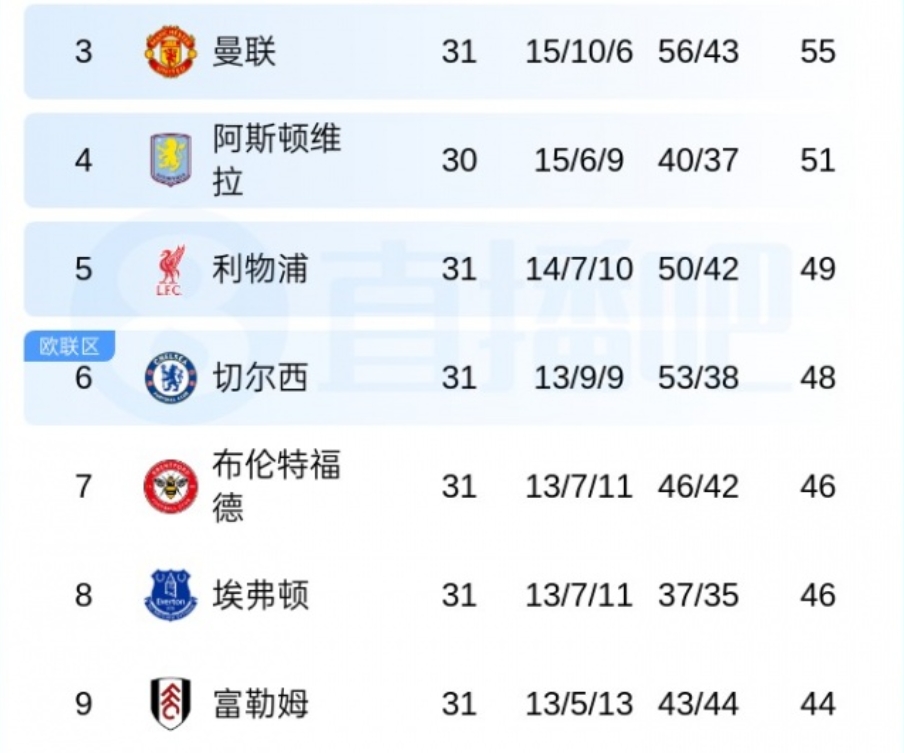904x753 pixels.
Task: Click the 切尔西 team name entry
Action: (x=263, y=380)
